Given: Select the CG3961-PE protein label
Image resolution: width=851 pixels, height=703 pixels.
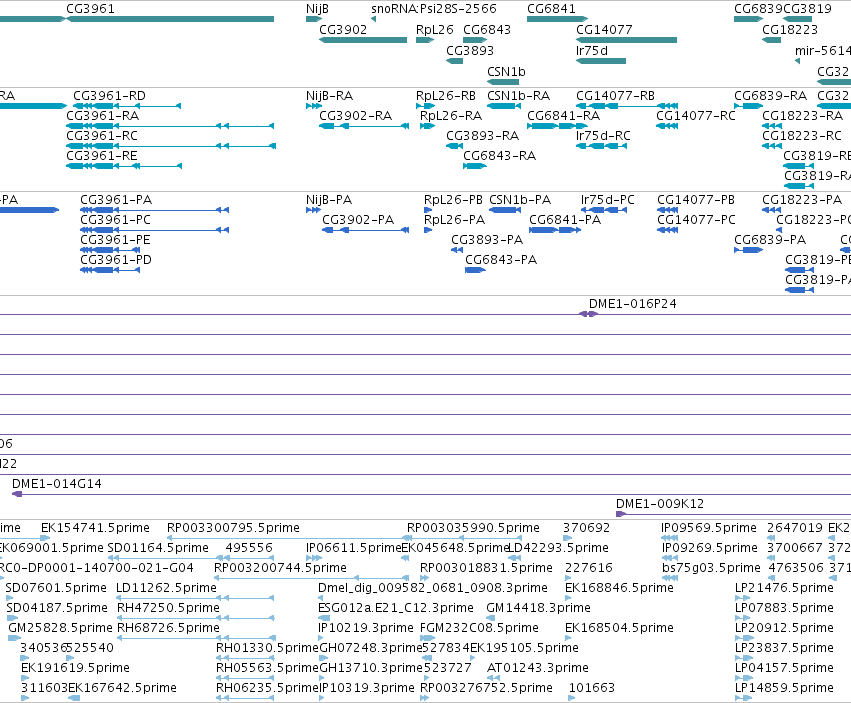Looking at the screenshot, I should click(x=115, y=240).
